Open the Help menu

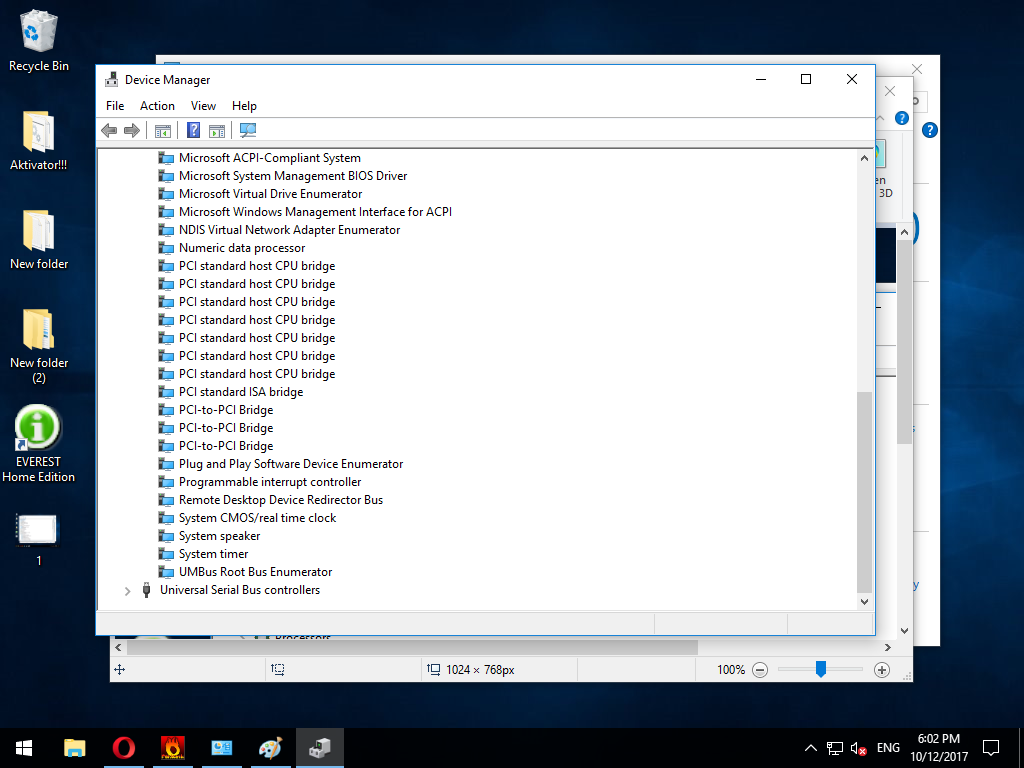pos(244,106)
